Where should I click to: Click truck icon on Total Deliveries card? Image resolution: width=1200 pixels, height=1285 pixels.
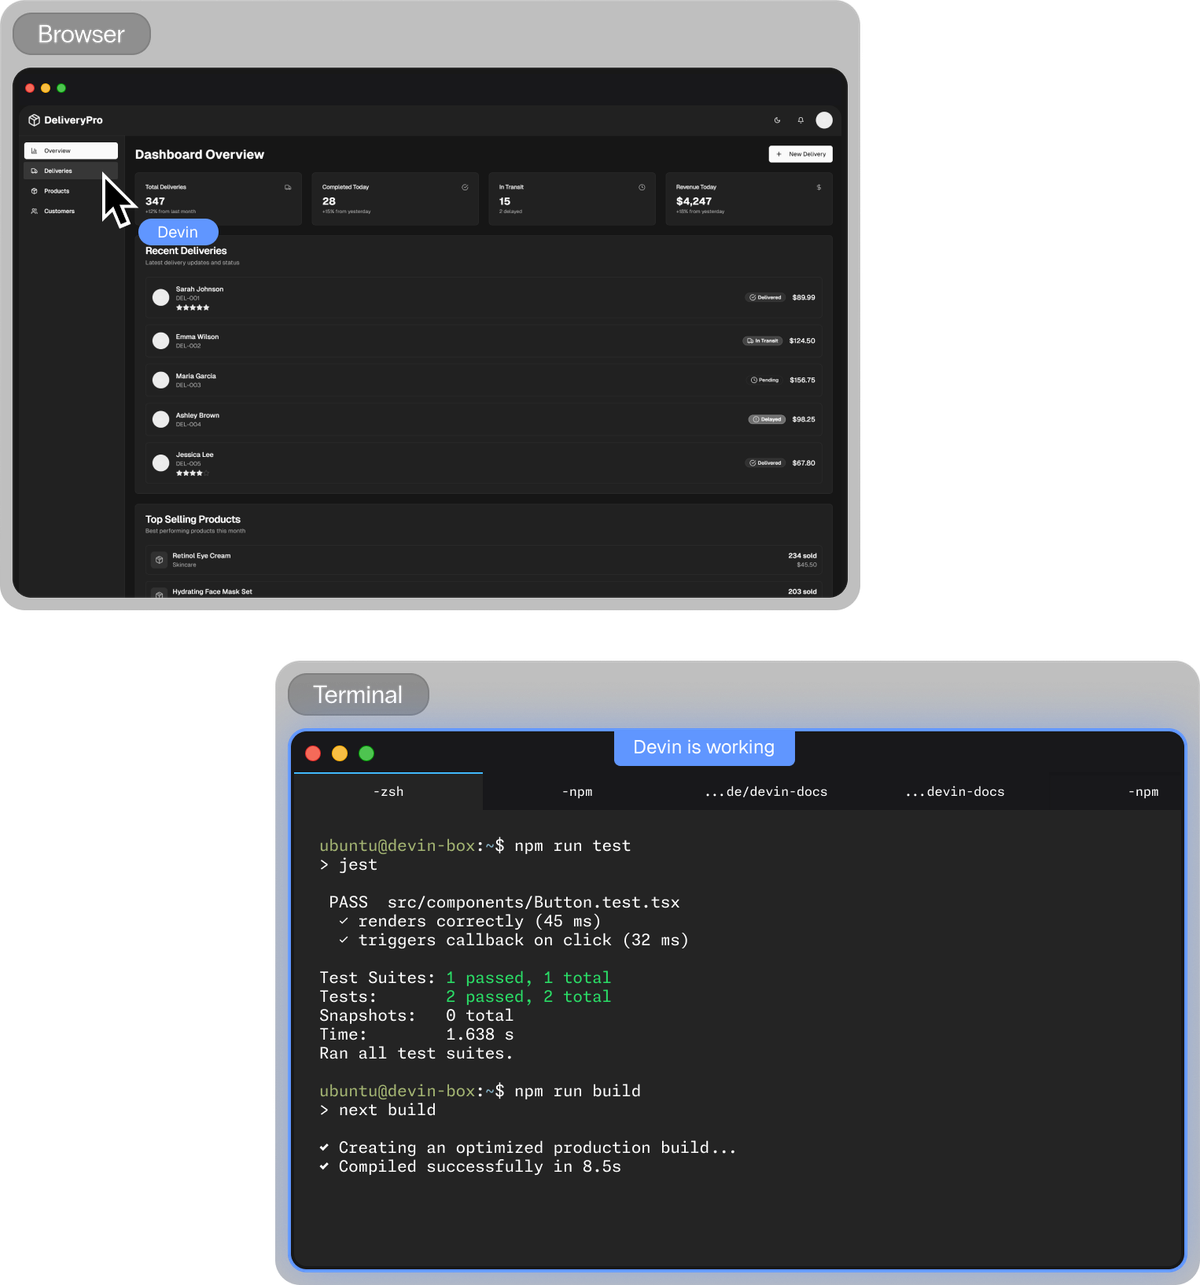coord(288,187)
